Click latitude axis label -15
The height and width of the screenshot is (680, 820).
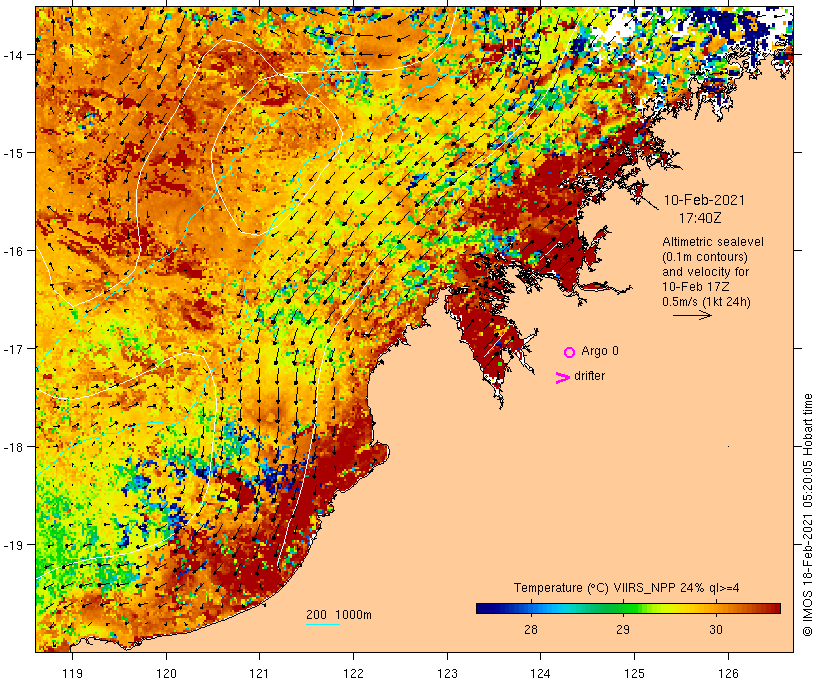click(x=12, y=153)
